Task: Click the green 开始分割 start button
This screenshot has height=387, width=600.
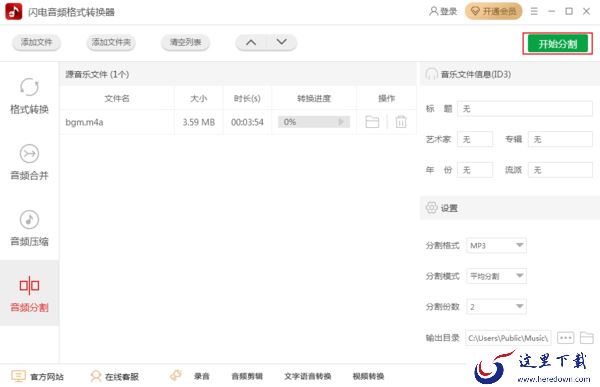Action: (558, 44)
